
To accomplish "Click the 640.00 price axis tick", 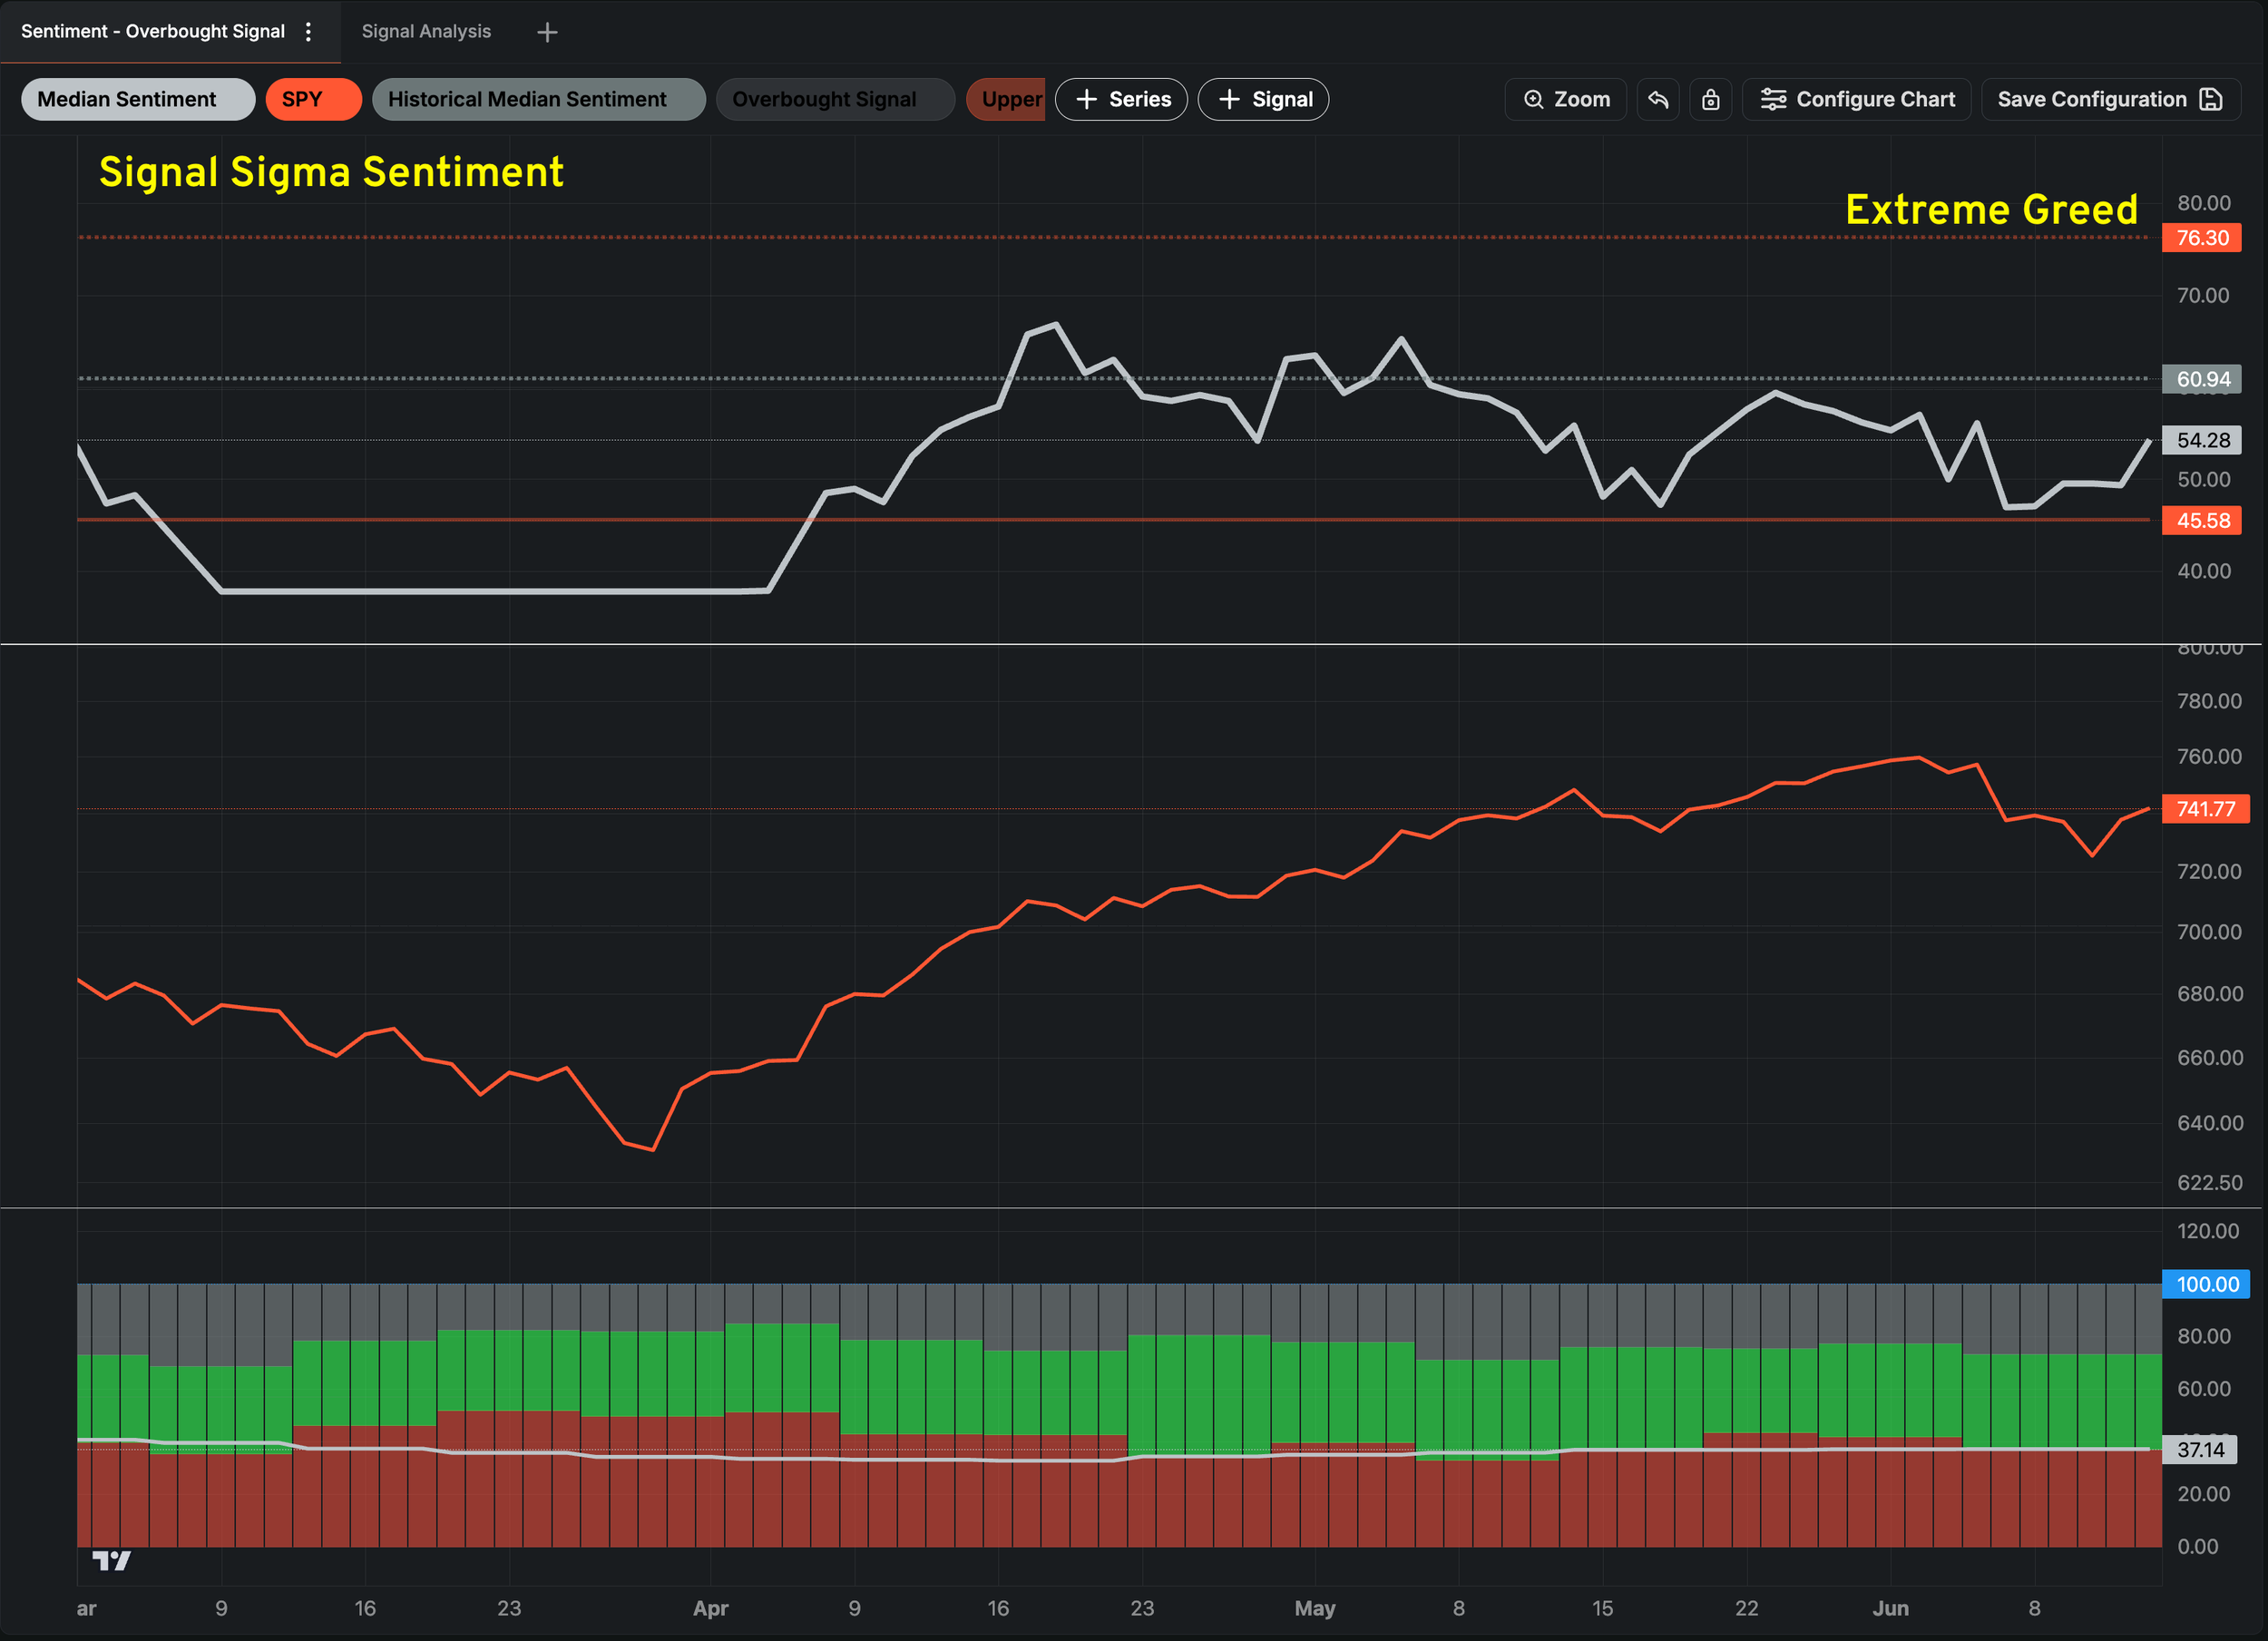I will tap(2210, 1123).
